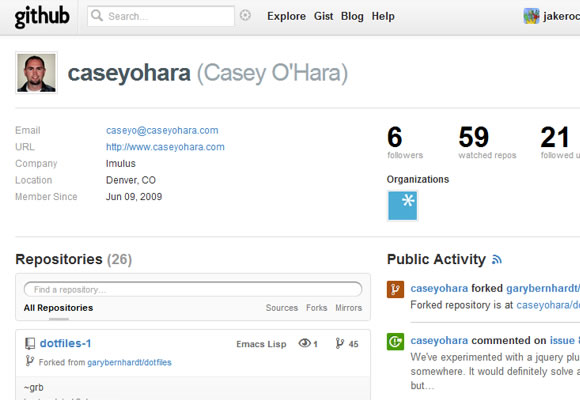580x400 pixels.
Task: Open garybernhardt link in fork activity
Action: point(543,288)
